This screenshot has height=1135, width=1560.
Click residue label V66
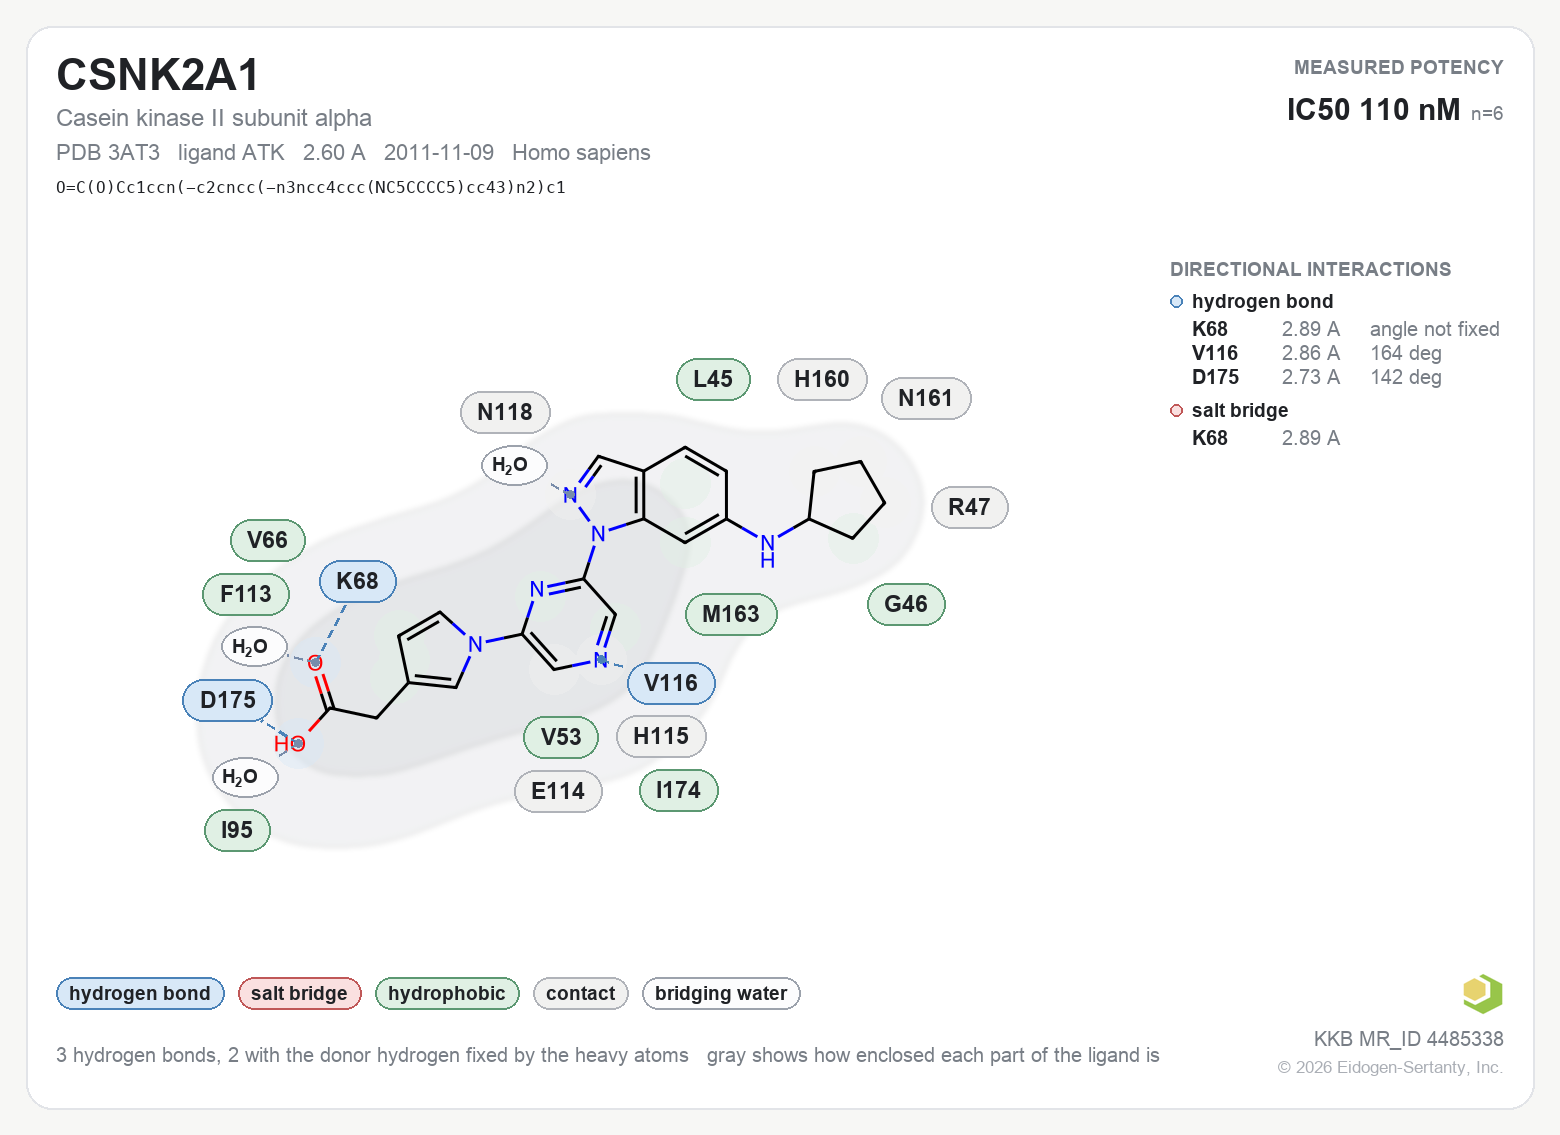(x=268, y=540)
